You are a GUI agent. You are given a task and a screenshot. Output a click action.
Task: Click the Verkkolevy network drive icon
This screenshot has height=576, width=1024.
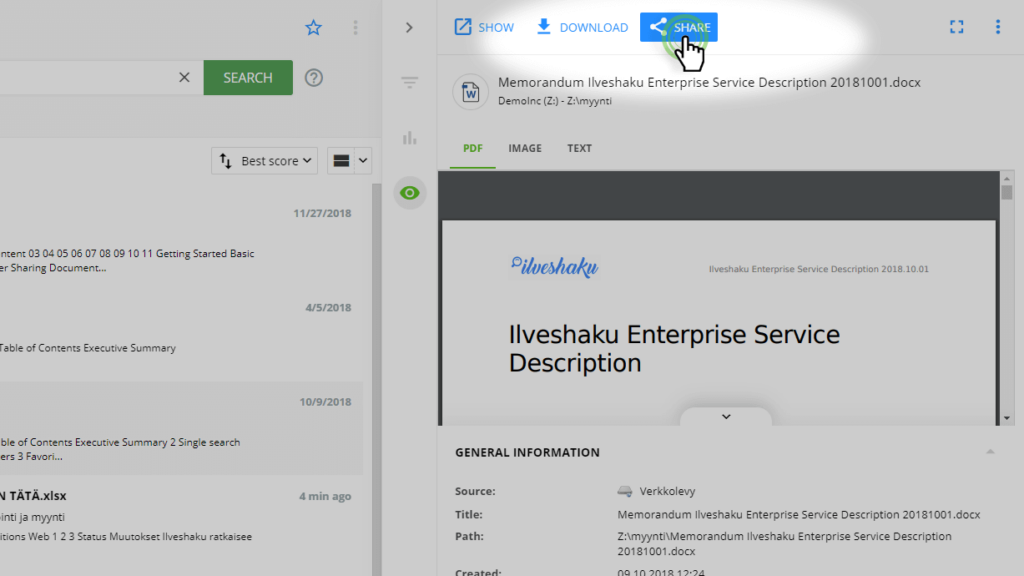pos(624,491)
